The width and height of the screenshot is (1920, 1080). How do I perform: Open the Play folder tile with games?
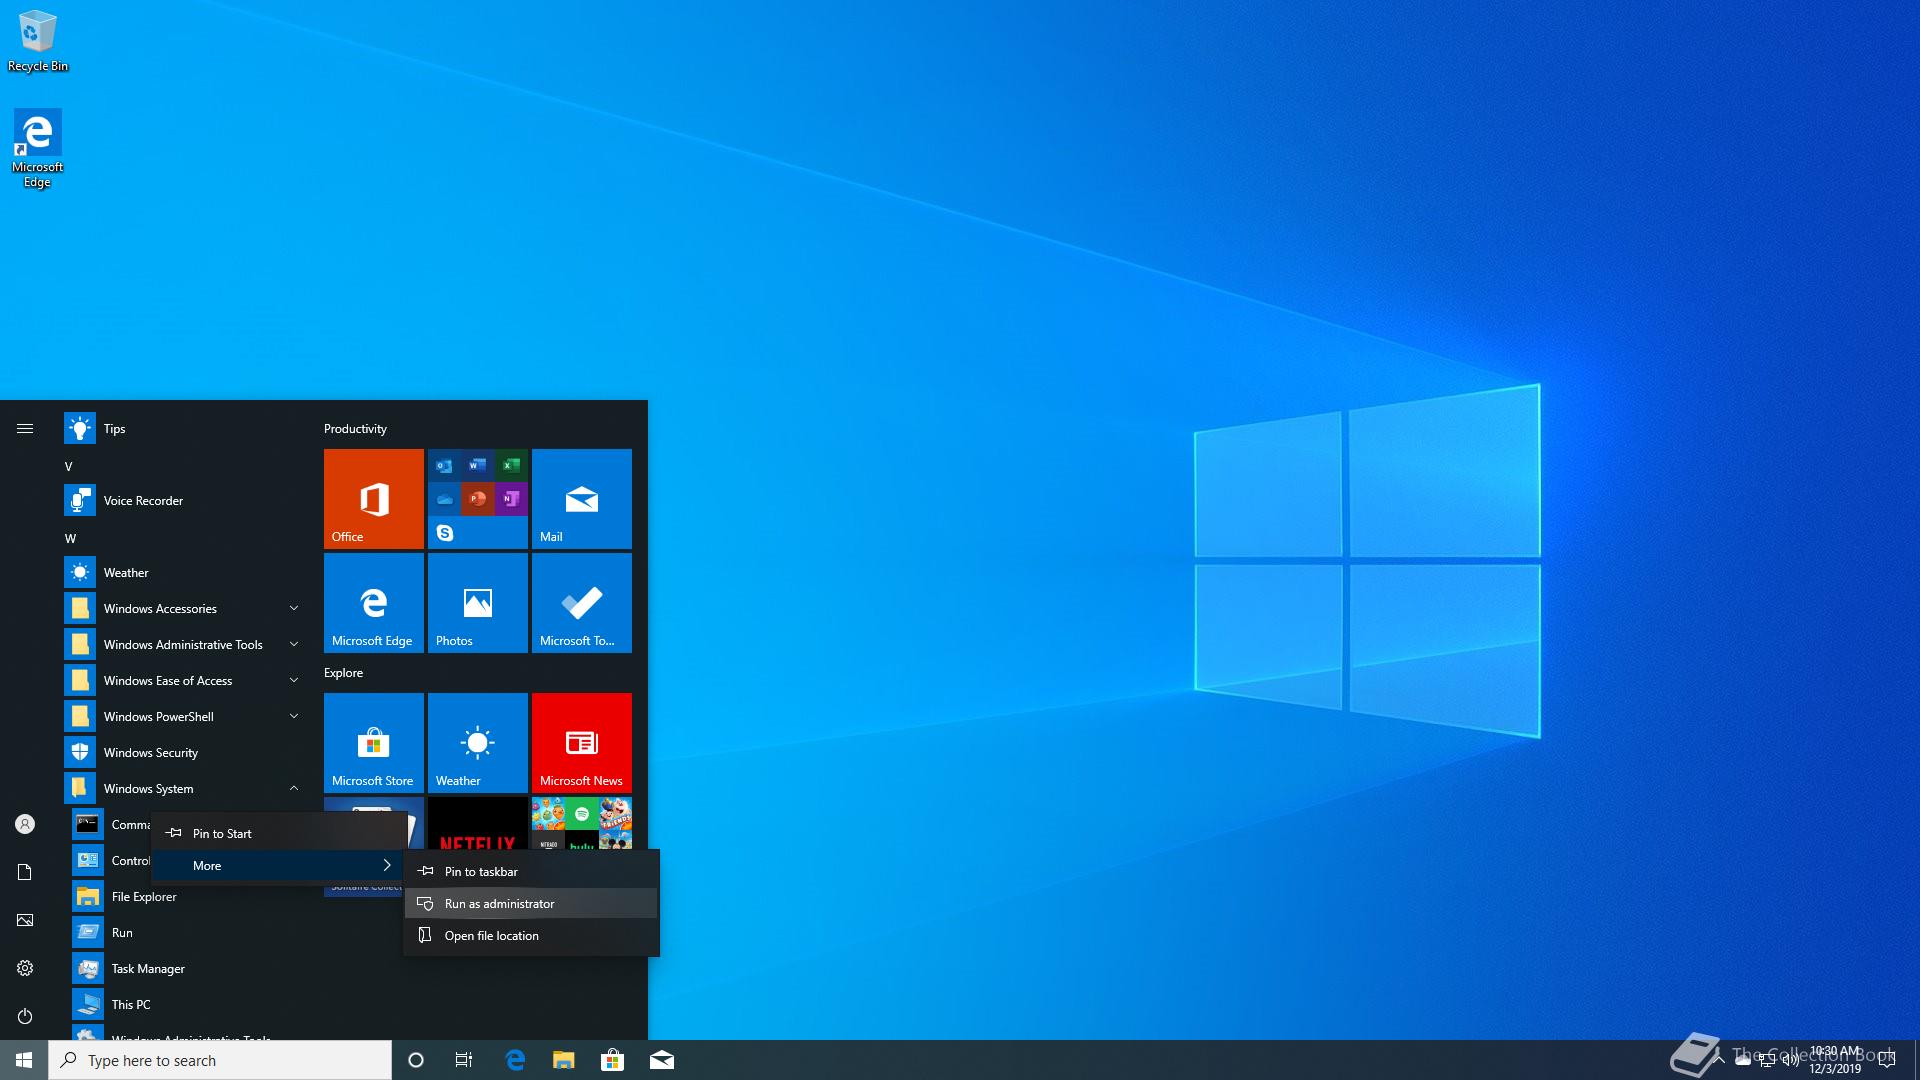(582, 823)
